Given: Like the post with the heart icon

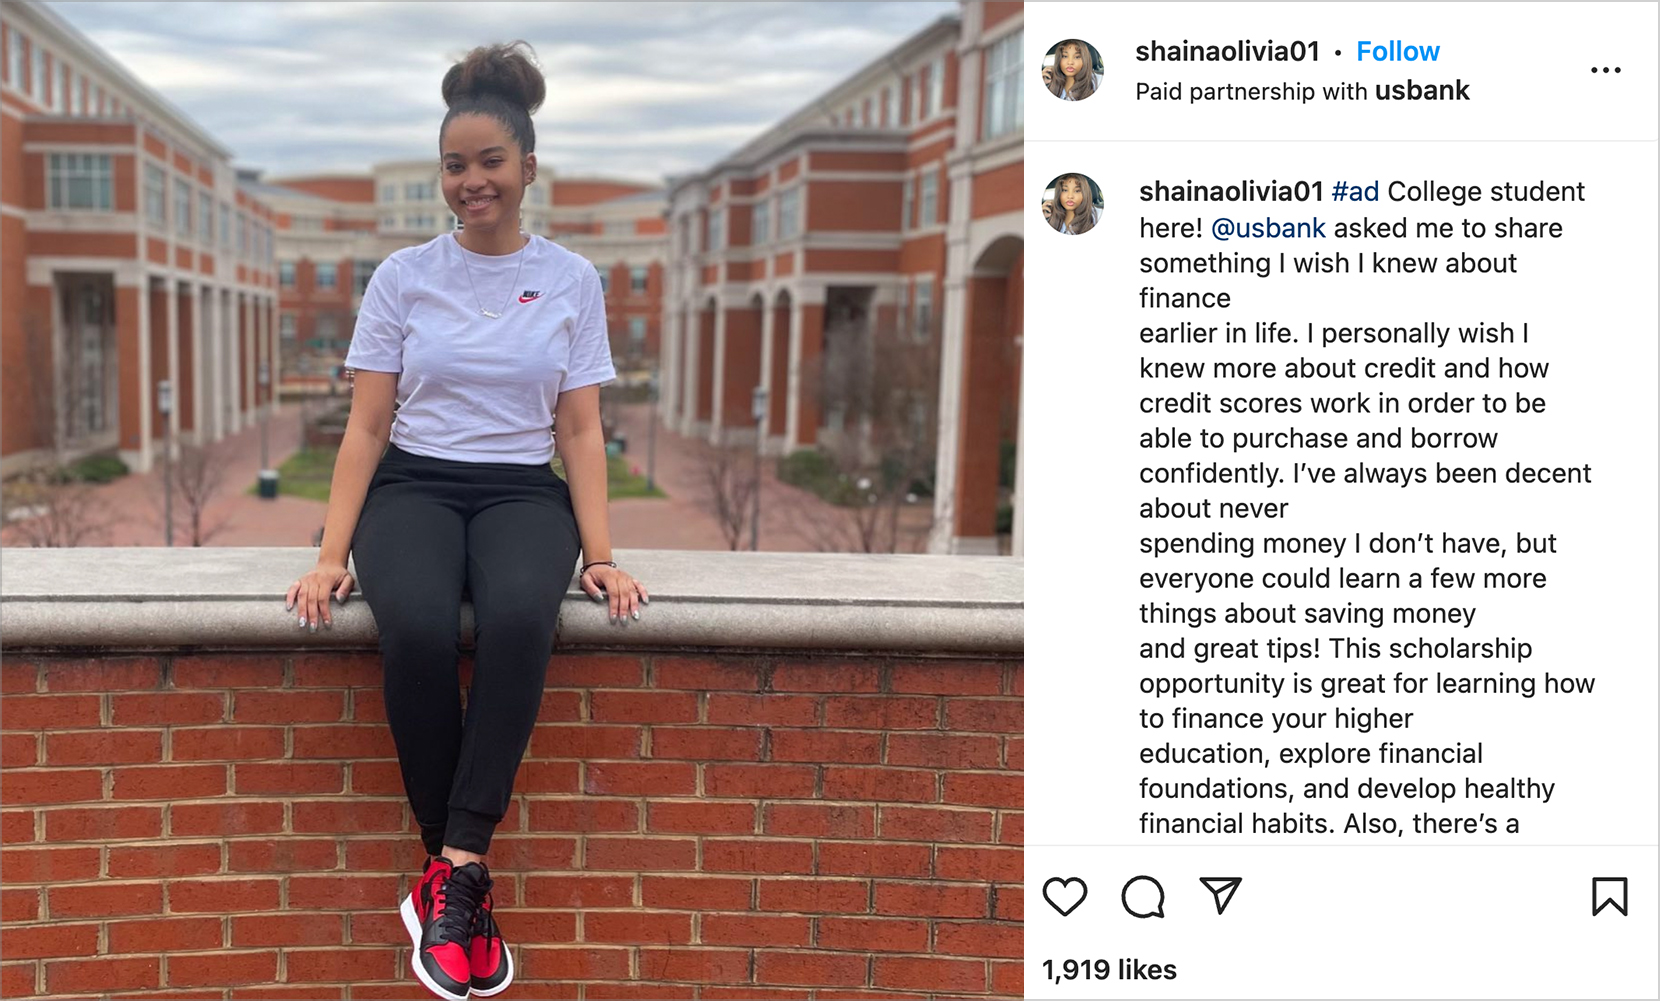Looking at the screenshot, I should [1064, 896].
